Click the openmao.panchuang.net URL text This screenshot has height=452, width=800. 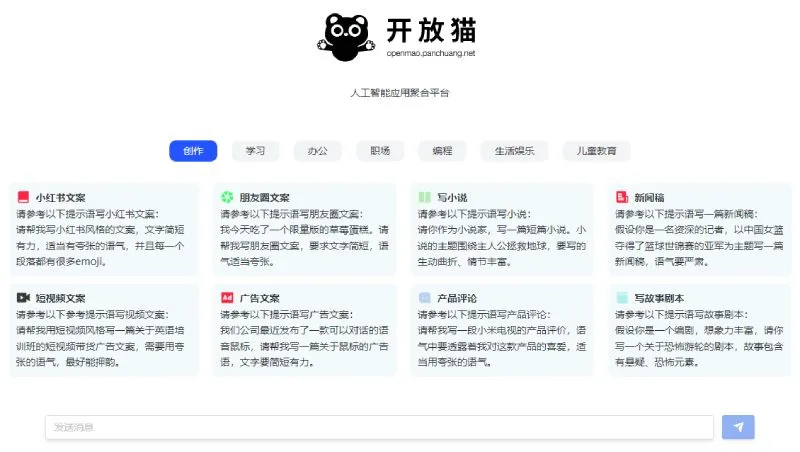431,53
